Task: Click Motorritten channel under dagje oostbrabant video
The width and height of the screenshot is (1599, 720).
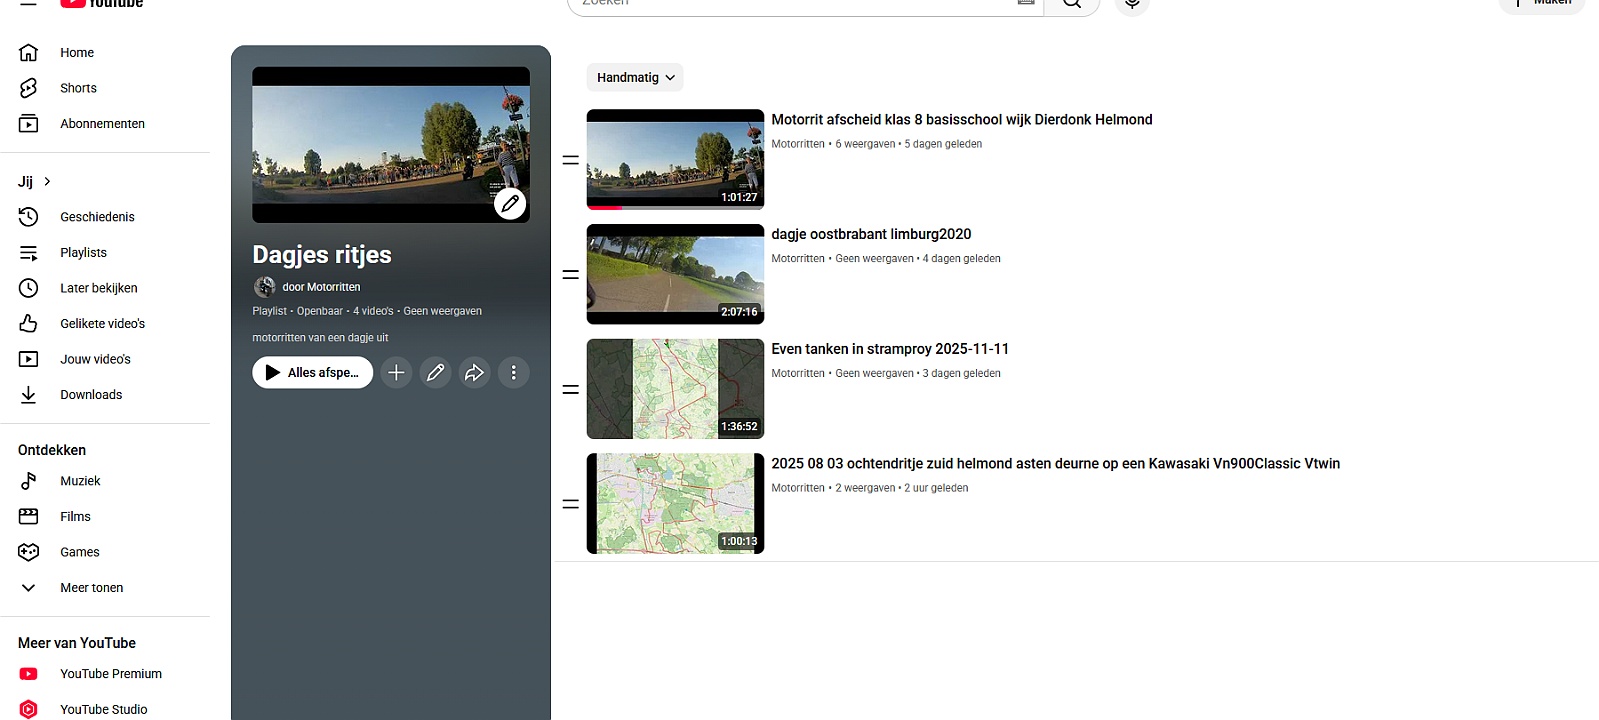Action: 798,259
